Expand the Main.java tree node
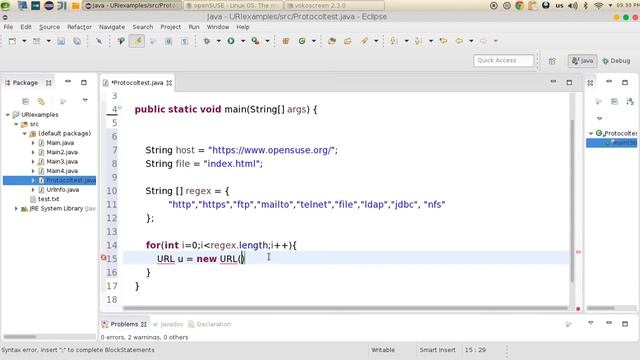This screenshot has width=640, height=360. pyautogui.click(x=33, y=143)
